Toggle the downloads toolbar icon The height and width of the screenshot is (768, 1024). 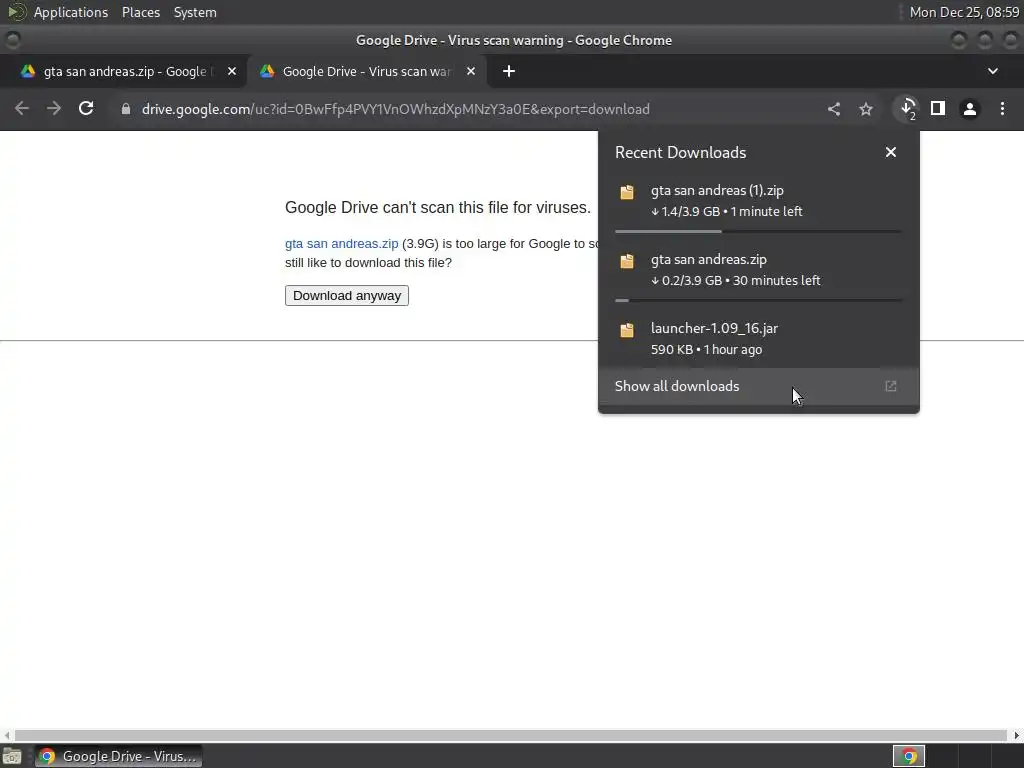tap(908, 108)
